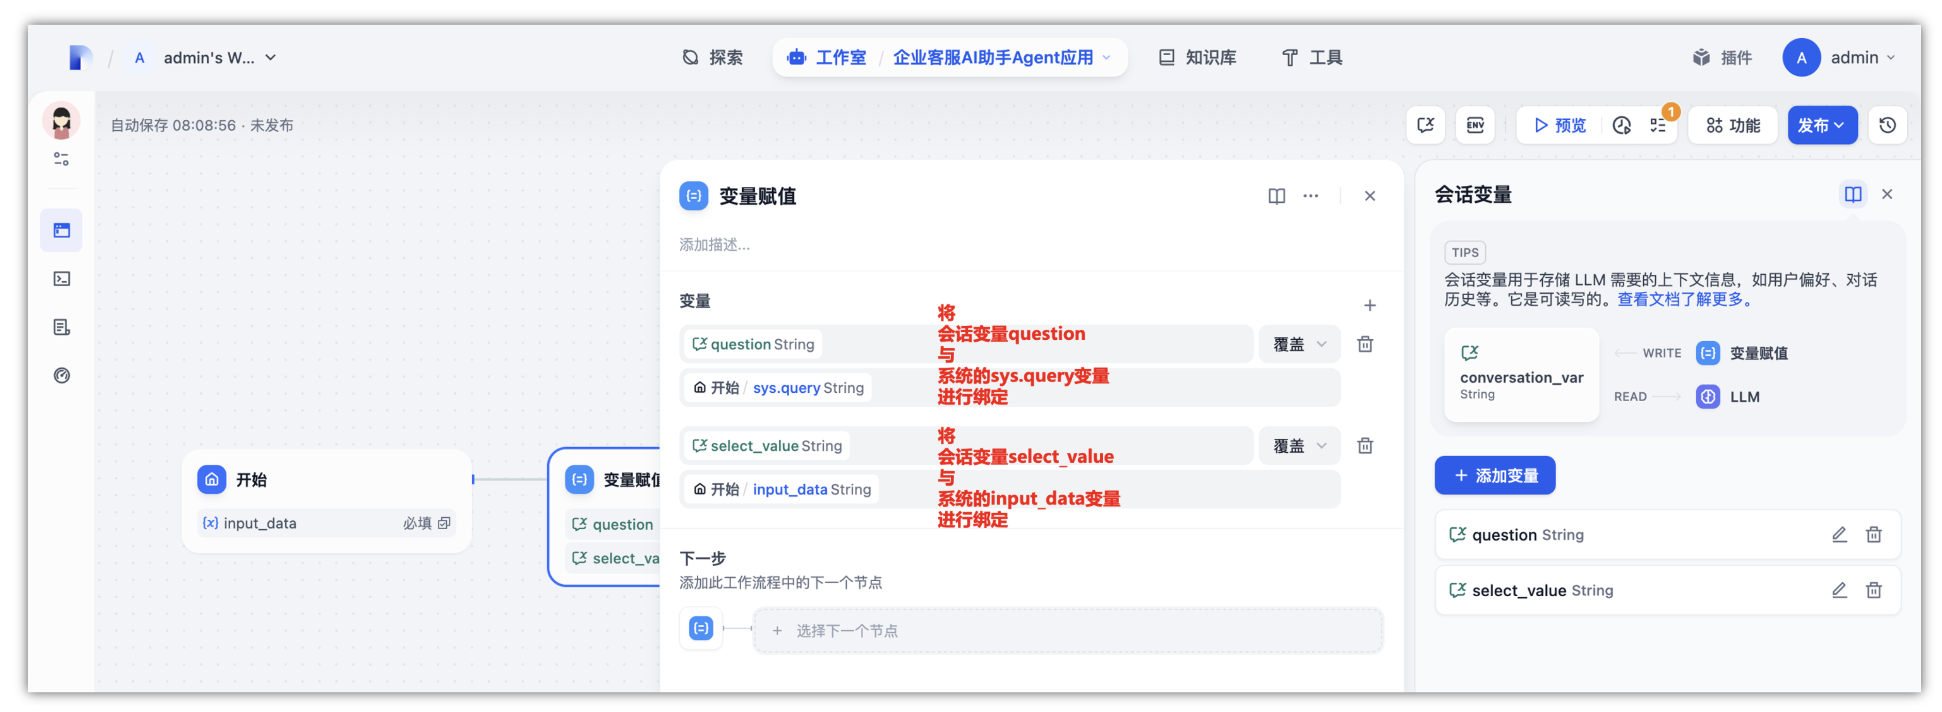This screenshot has width=1942, height=712.
Task: Click the app avatar icon in sidebar
Action: coord(61,121)
